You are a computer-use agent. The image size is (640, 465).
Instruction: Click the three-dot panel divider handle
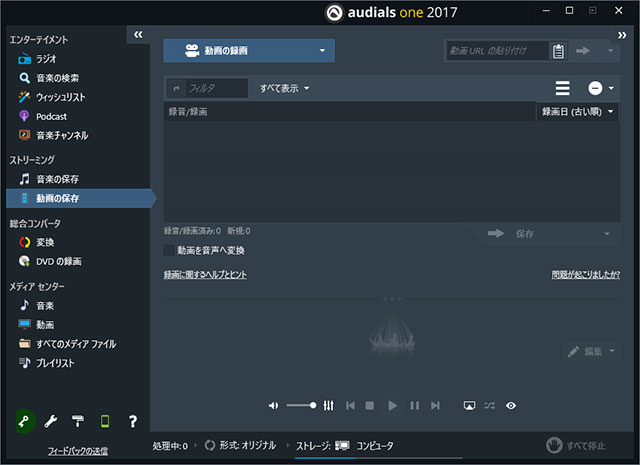point(392,299)
